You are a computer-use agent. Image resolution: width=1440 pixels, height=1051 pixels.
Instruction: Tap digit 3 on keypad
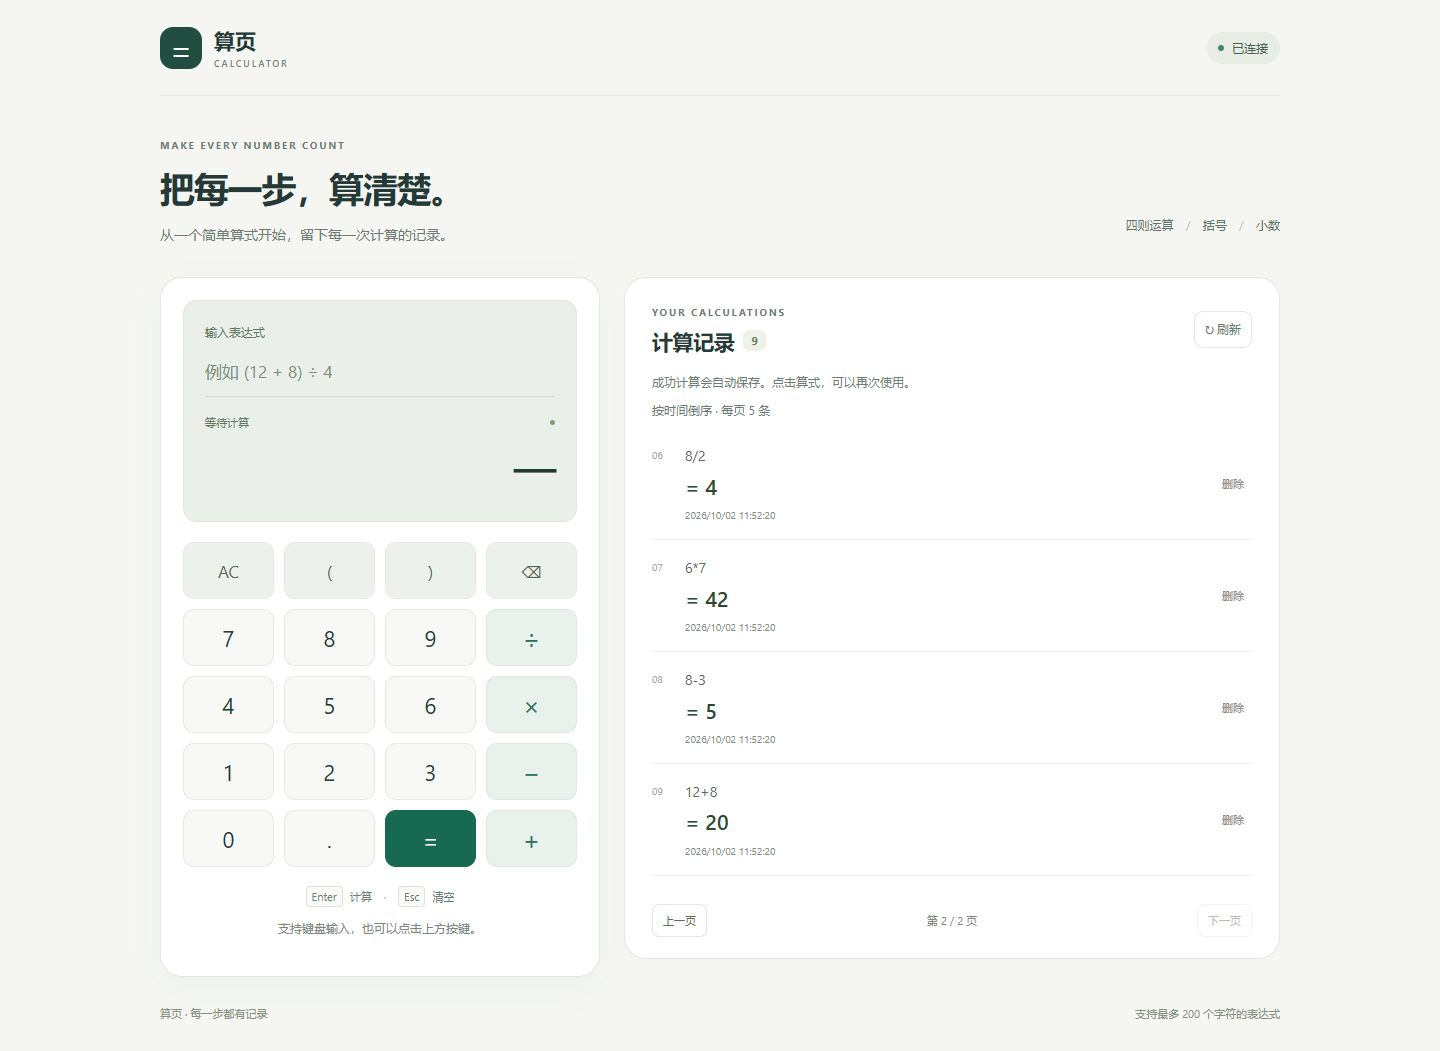point(430,772)
